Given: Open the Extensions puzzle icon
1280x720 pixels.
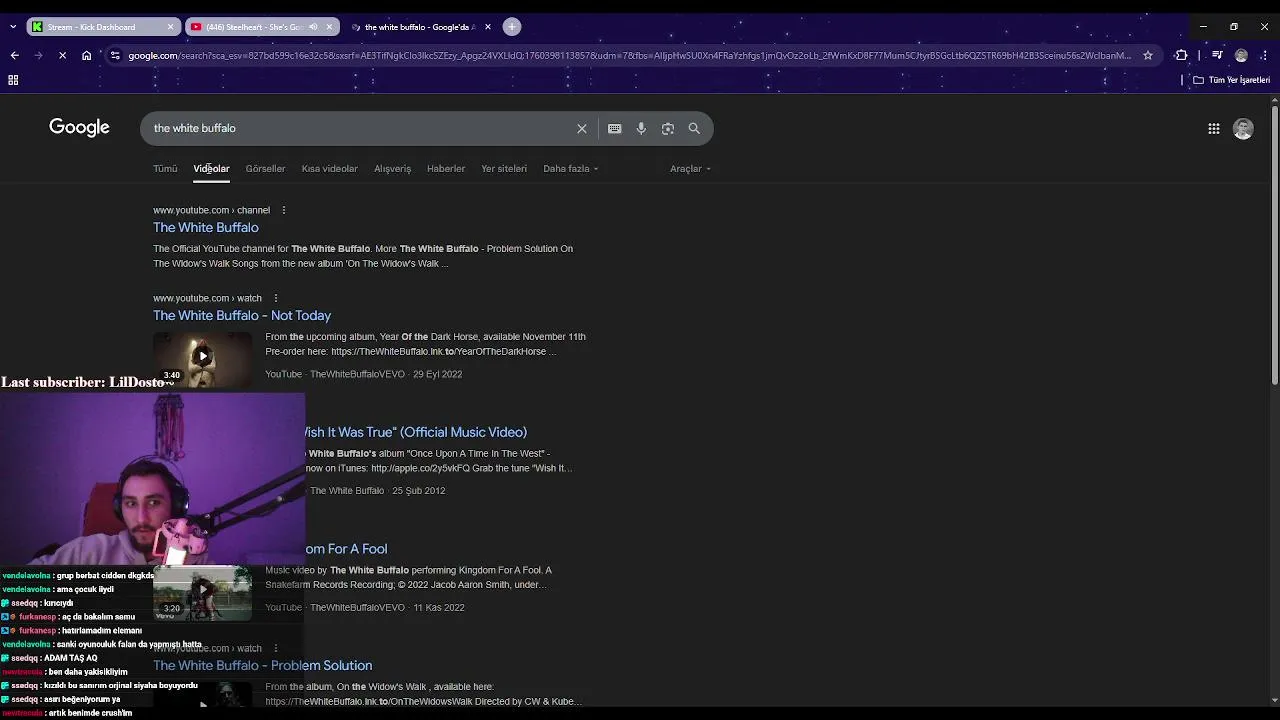Looking at the screenshot, I should 1181,56.
